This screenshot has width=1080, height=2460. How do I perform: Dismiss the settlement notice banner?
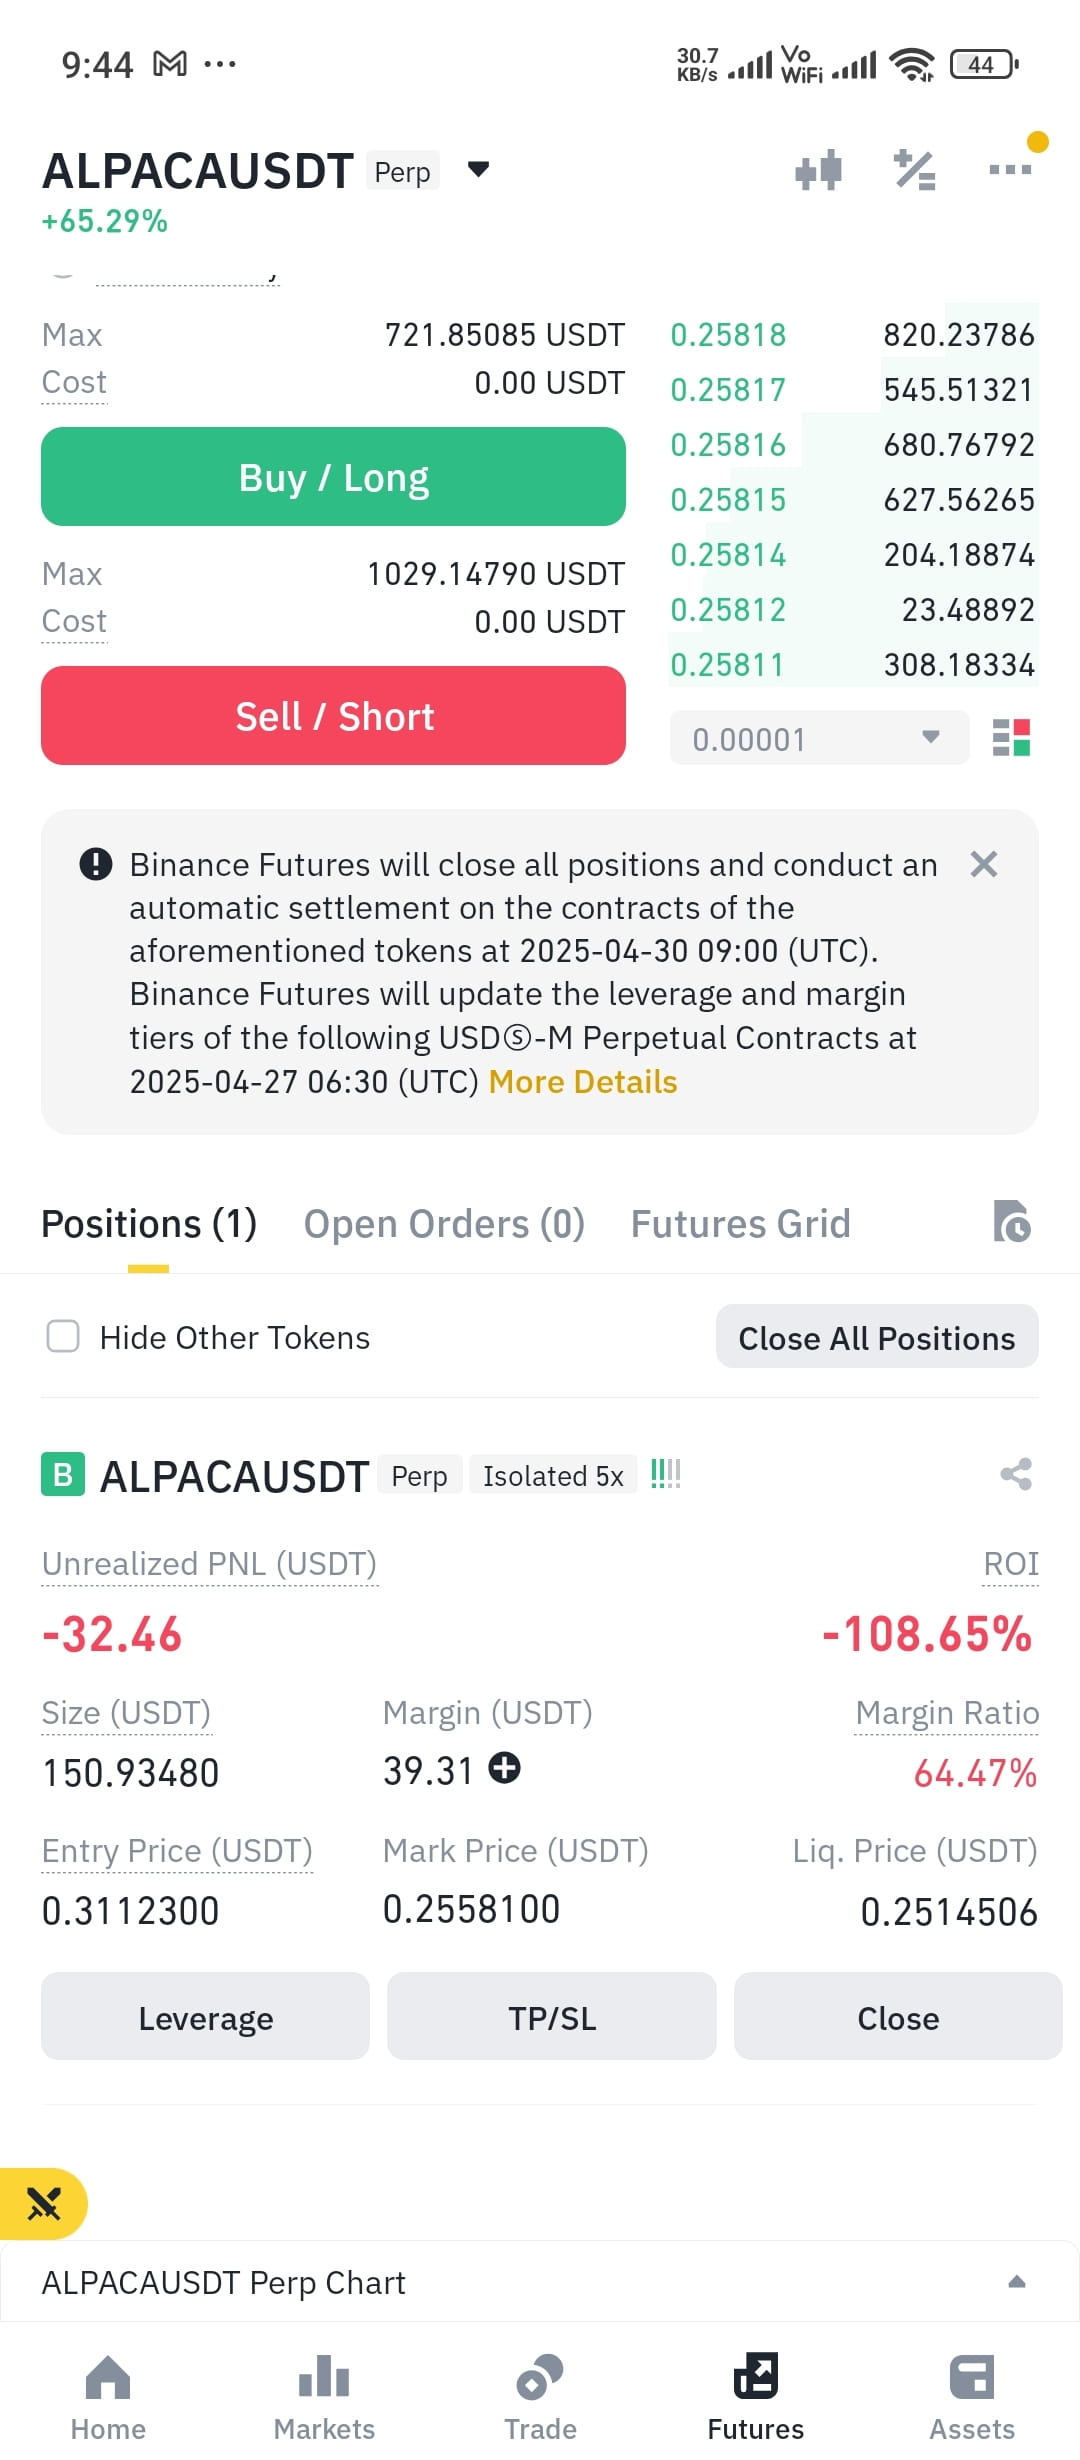coord(984,864)
